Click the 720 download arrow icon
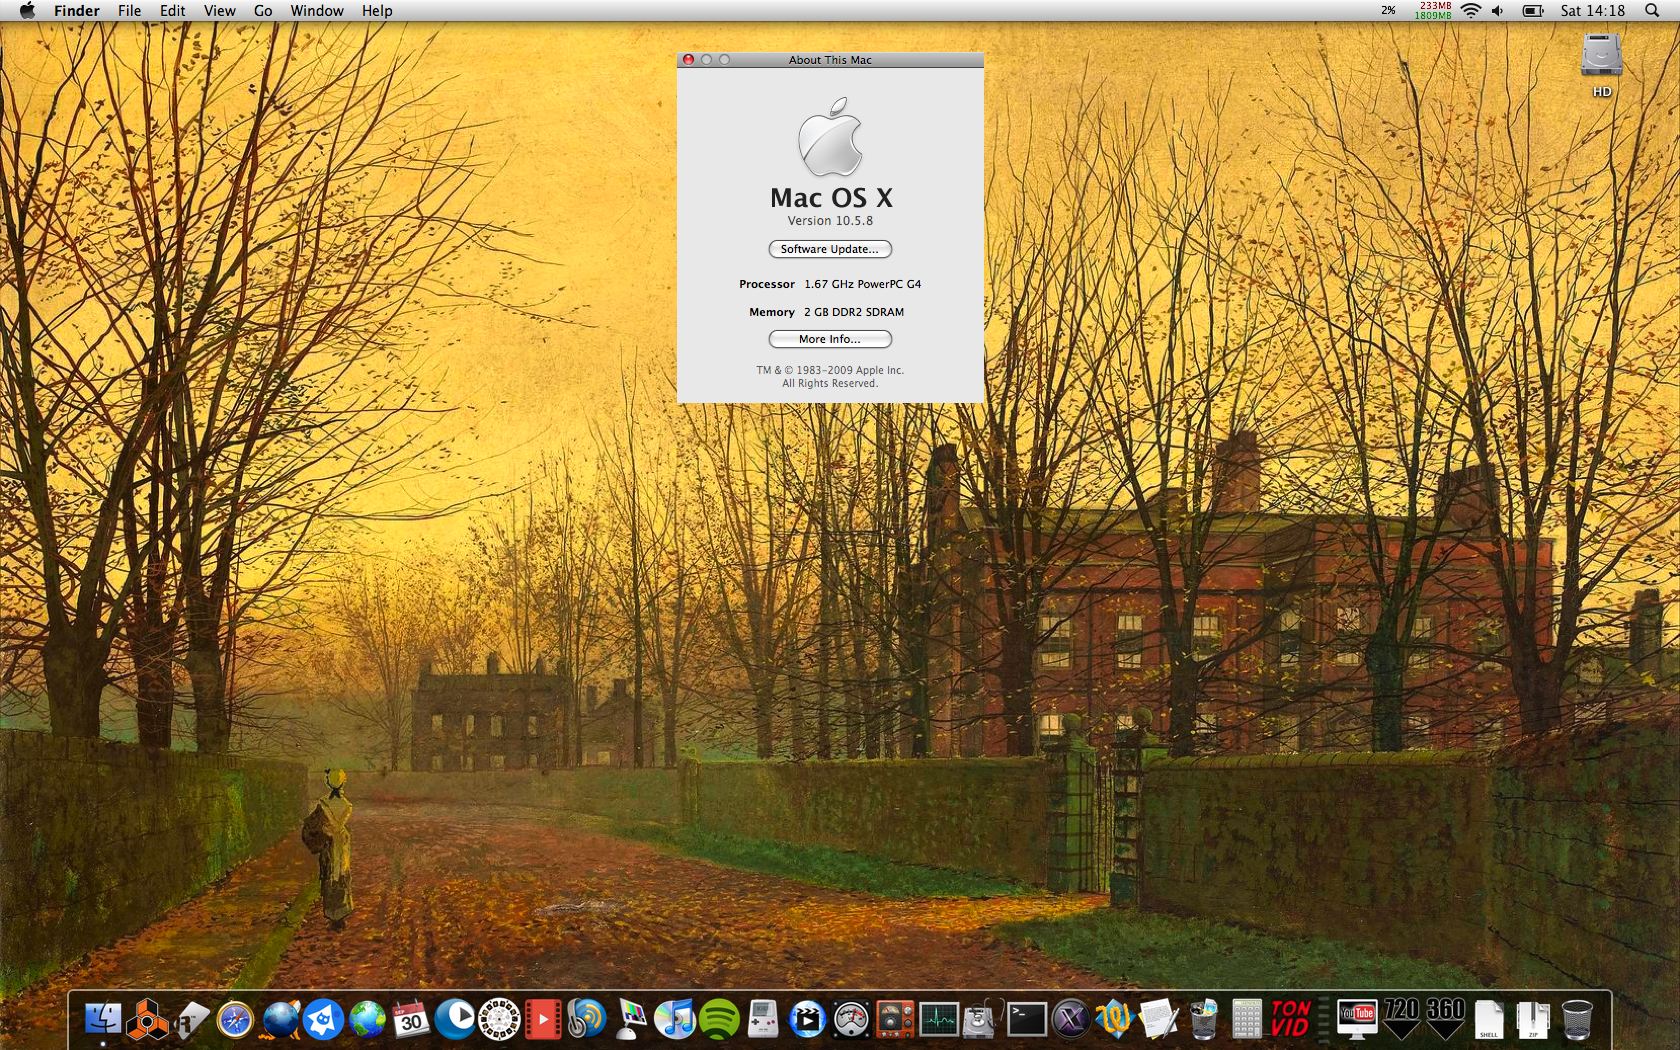The image size is (1680, 1050). 1401,1018
